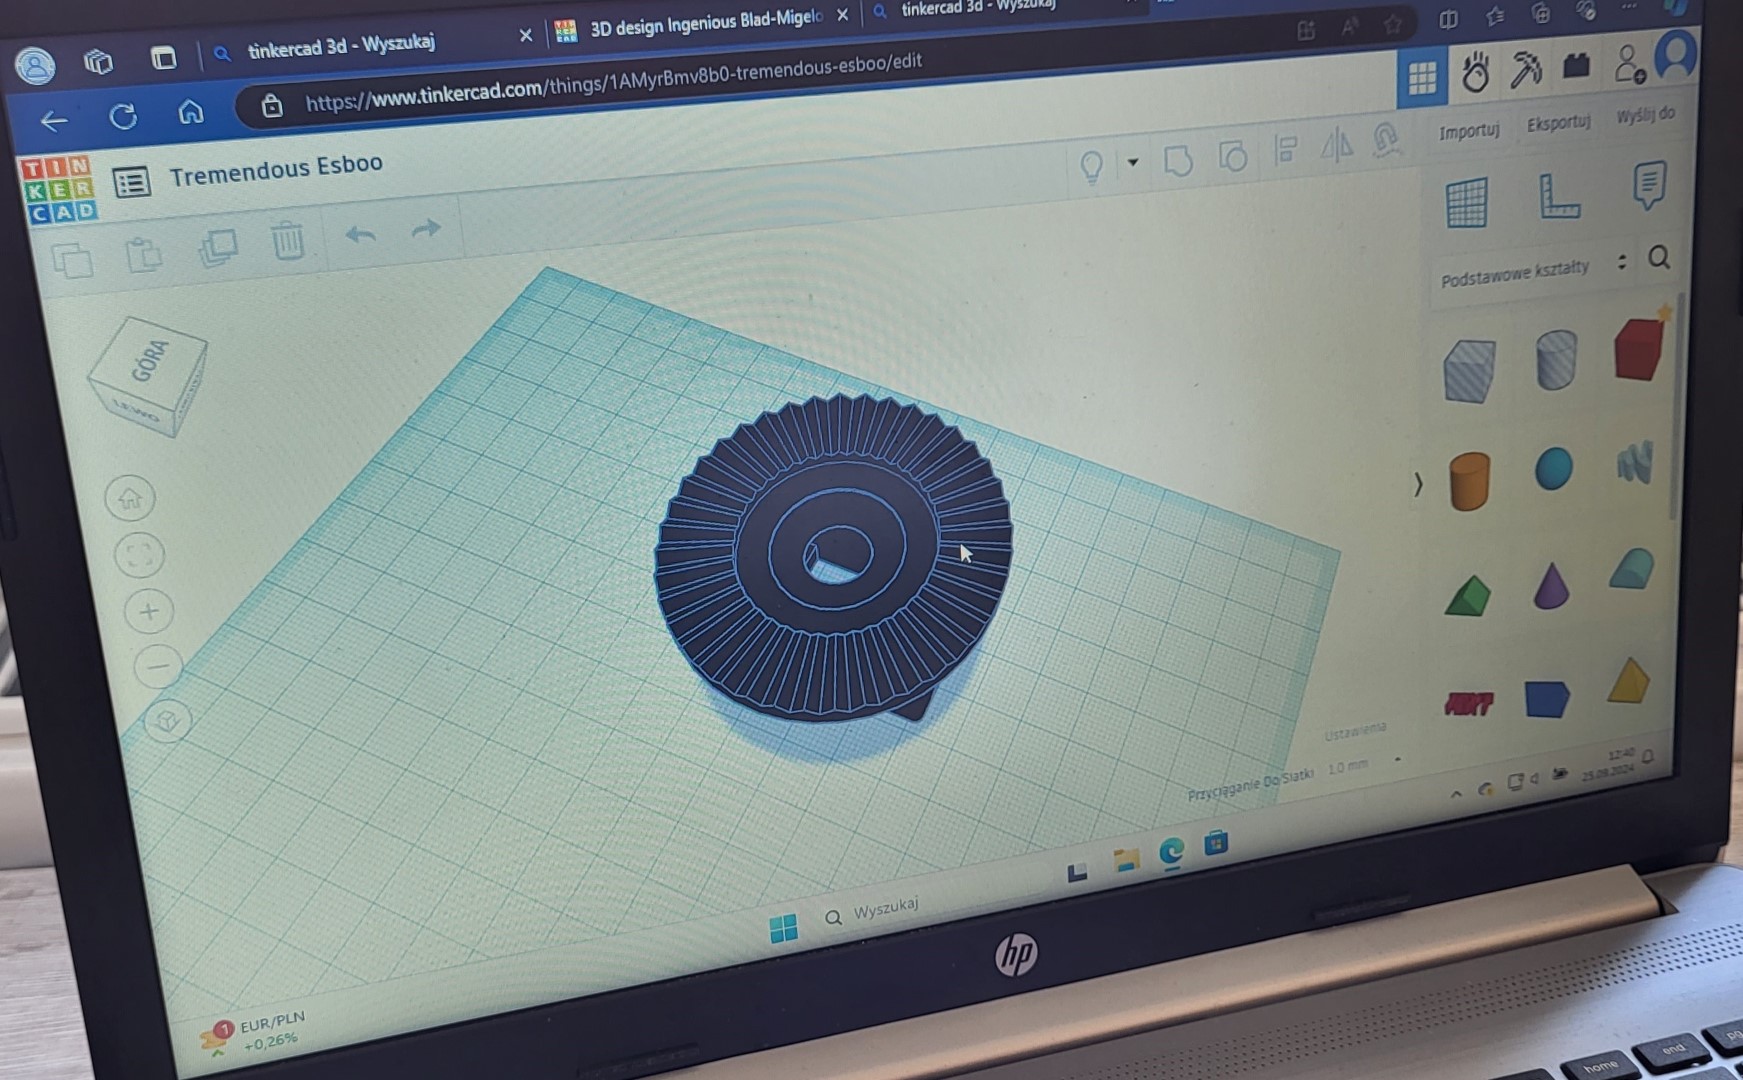Pick the yellow Pyramid shape
The width and height of the screenshot is (1743, 1080).
[1628, 680]
